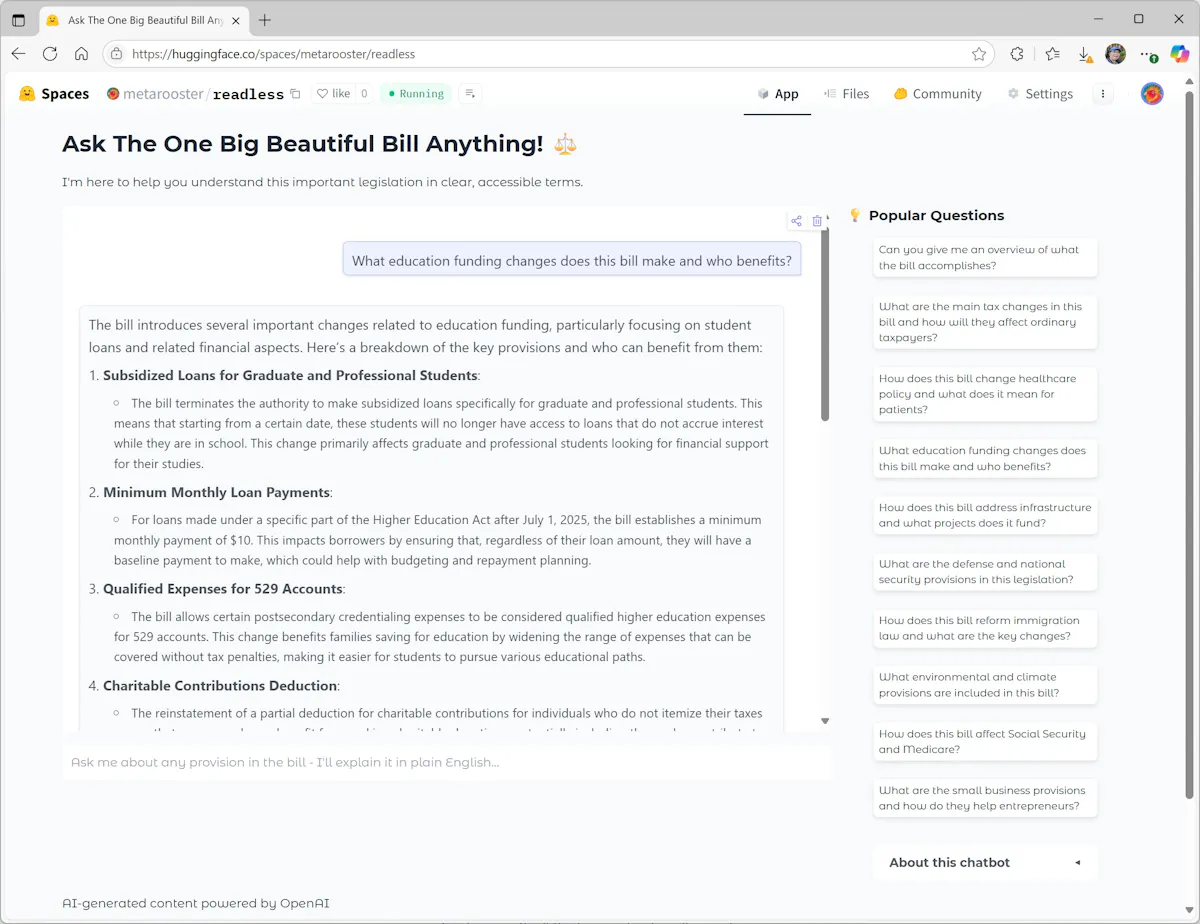
Task: Open the space Settings tab
Action: coord(1039,94)
